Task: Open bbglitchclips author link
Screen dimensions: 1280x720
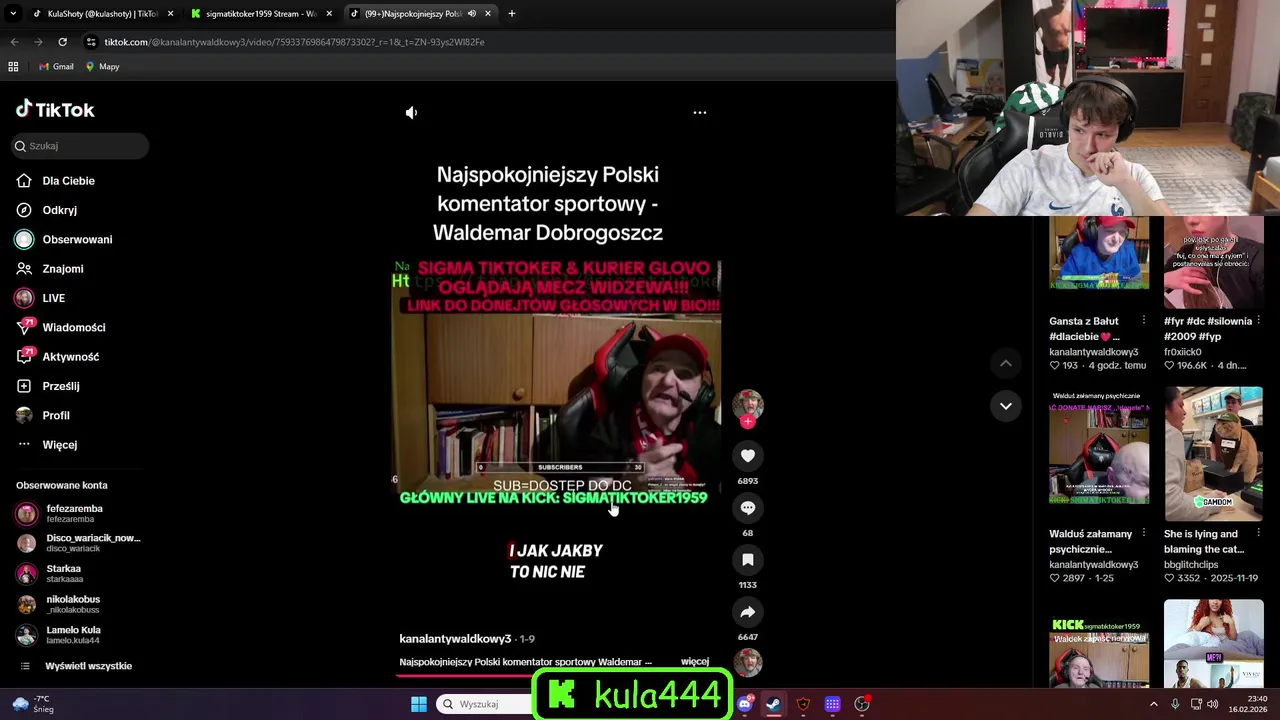Action: click(x=1197, y=564)
